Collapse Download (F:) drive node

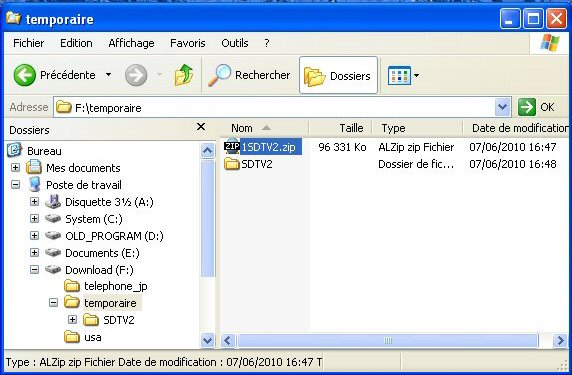pyautogui.click(x=34, y=269)
